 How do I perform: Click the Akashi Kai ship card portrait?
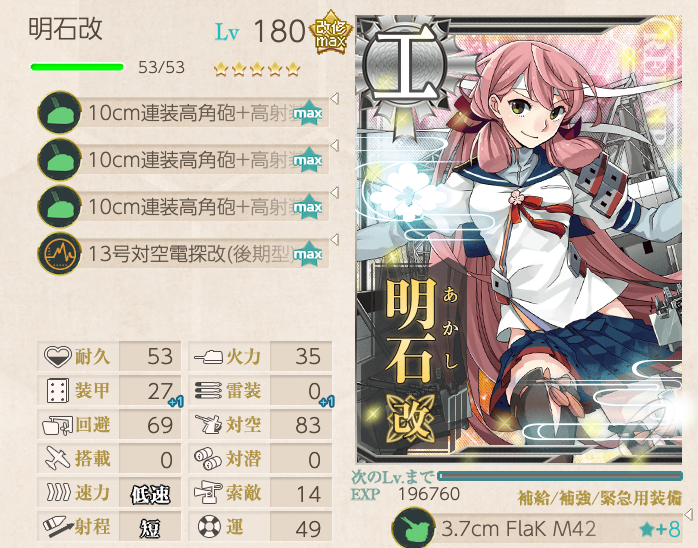pos(519,239)
